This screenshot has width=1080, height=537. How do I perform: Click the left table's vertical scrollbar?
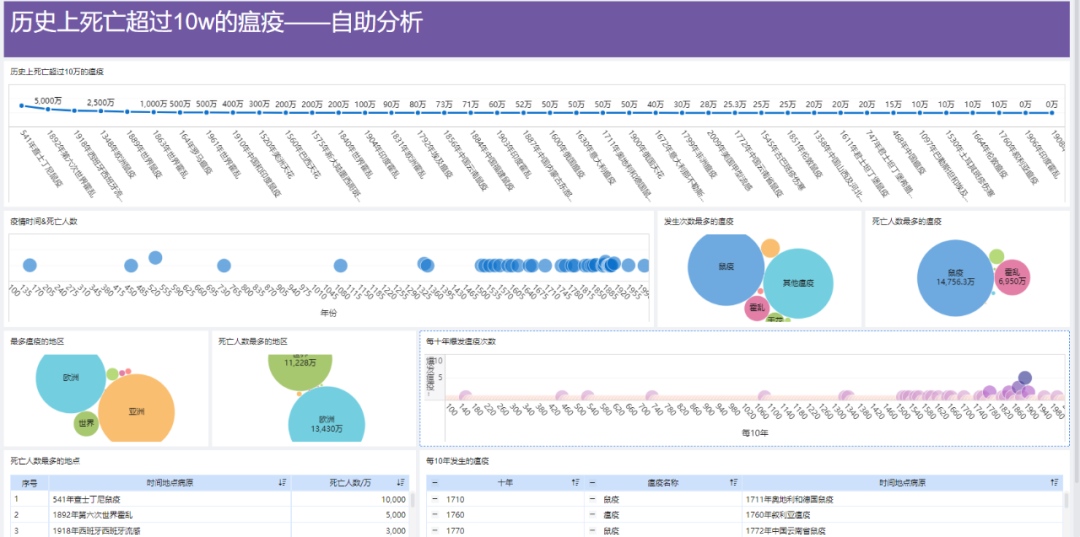(413, 501)
